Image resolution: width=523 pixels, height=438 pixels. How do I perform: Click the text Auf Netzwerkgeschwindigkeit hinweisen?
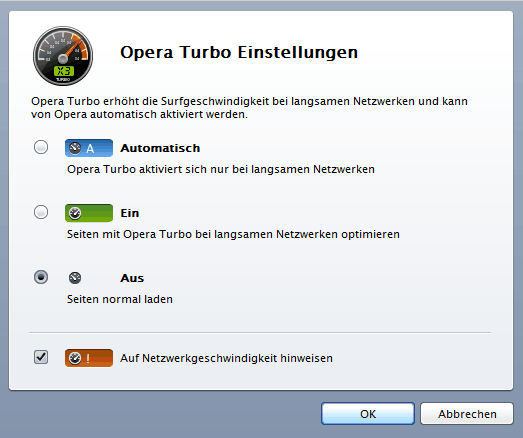pyautogui.click(x=226, y=358)
